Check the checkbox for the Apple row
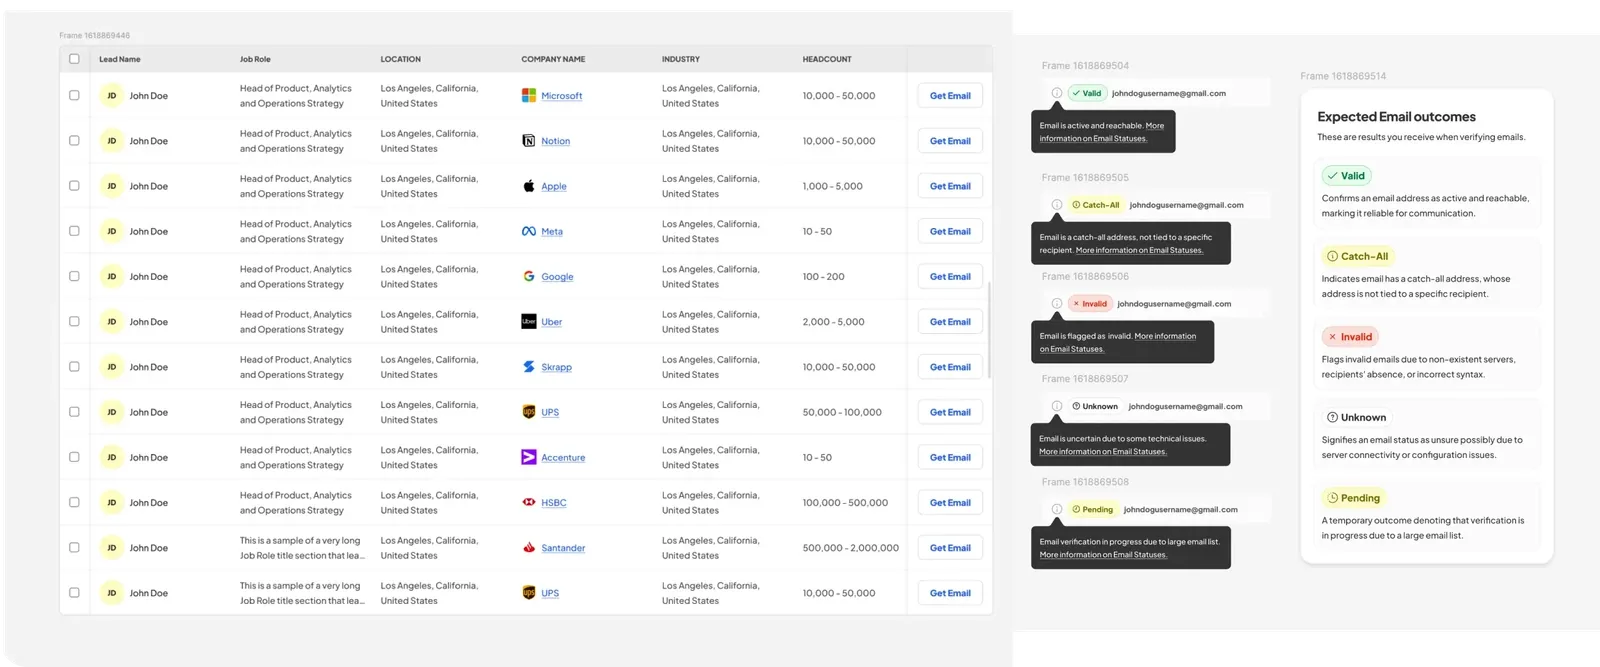The image size is (1600, 667). pos(74,186)
